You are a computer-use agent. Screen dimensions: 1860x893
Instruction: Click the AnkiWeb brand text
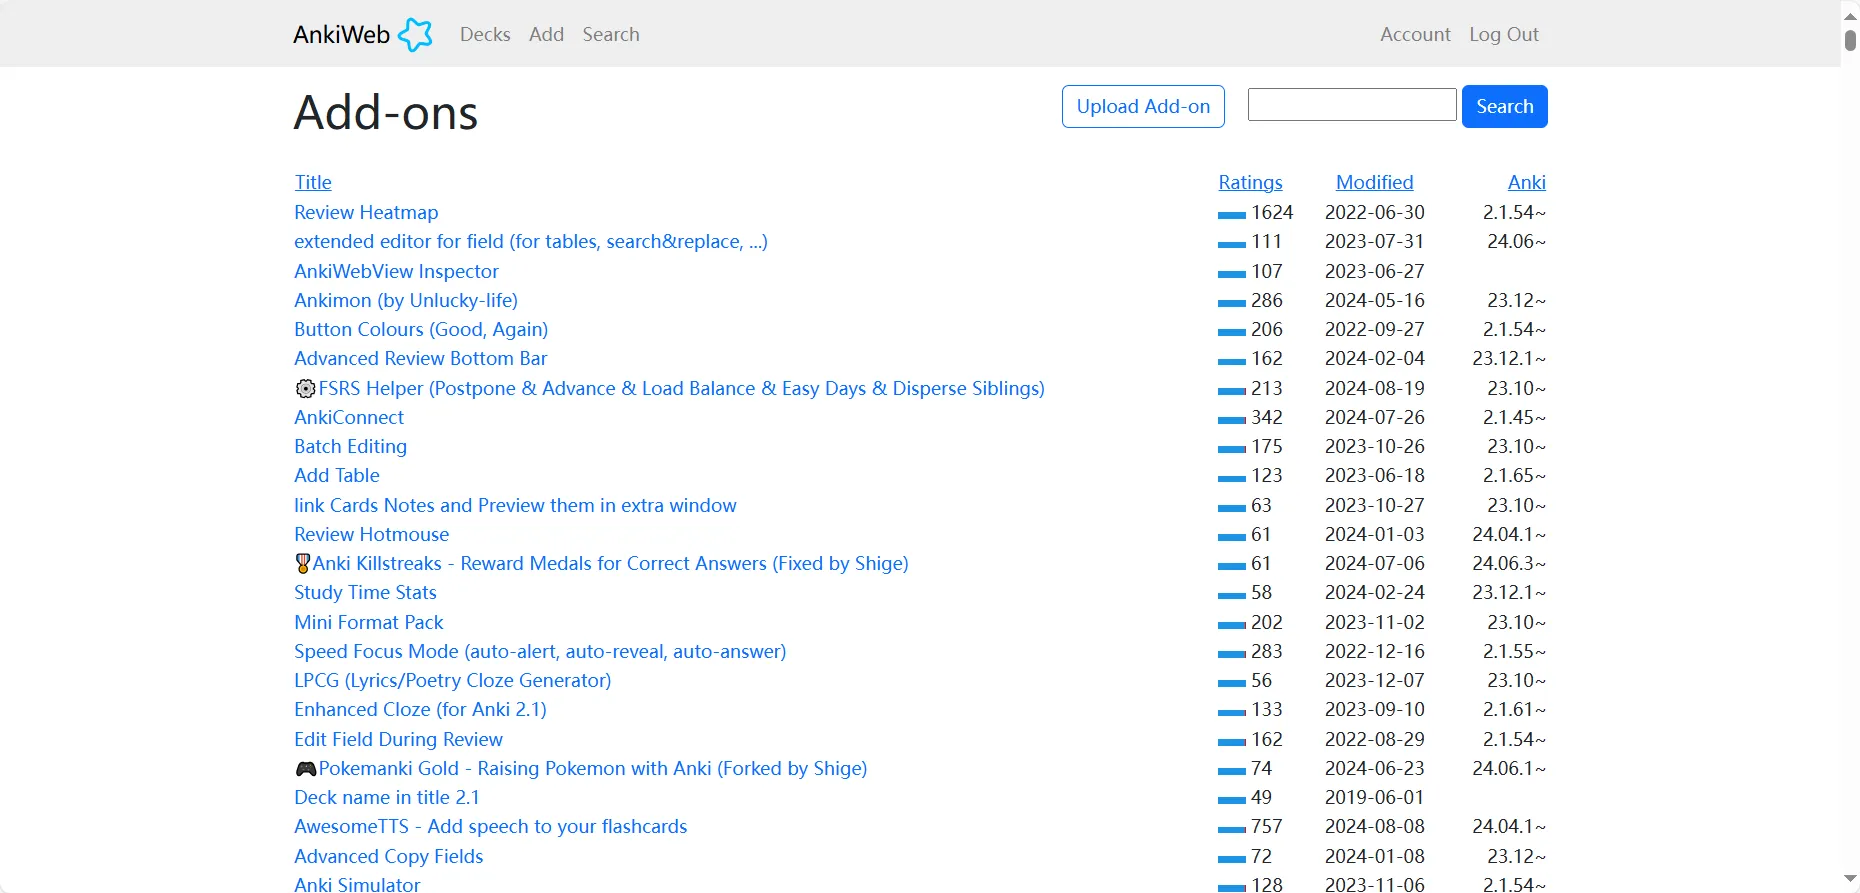pos(341,34)
